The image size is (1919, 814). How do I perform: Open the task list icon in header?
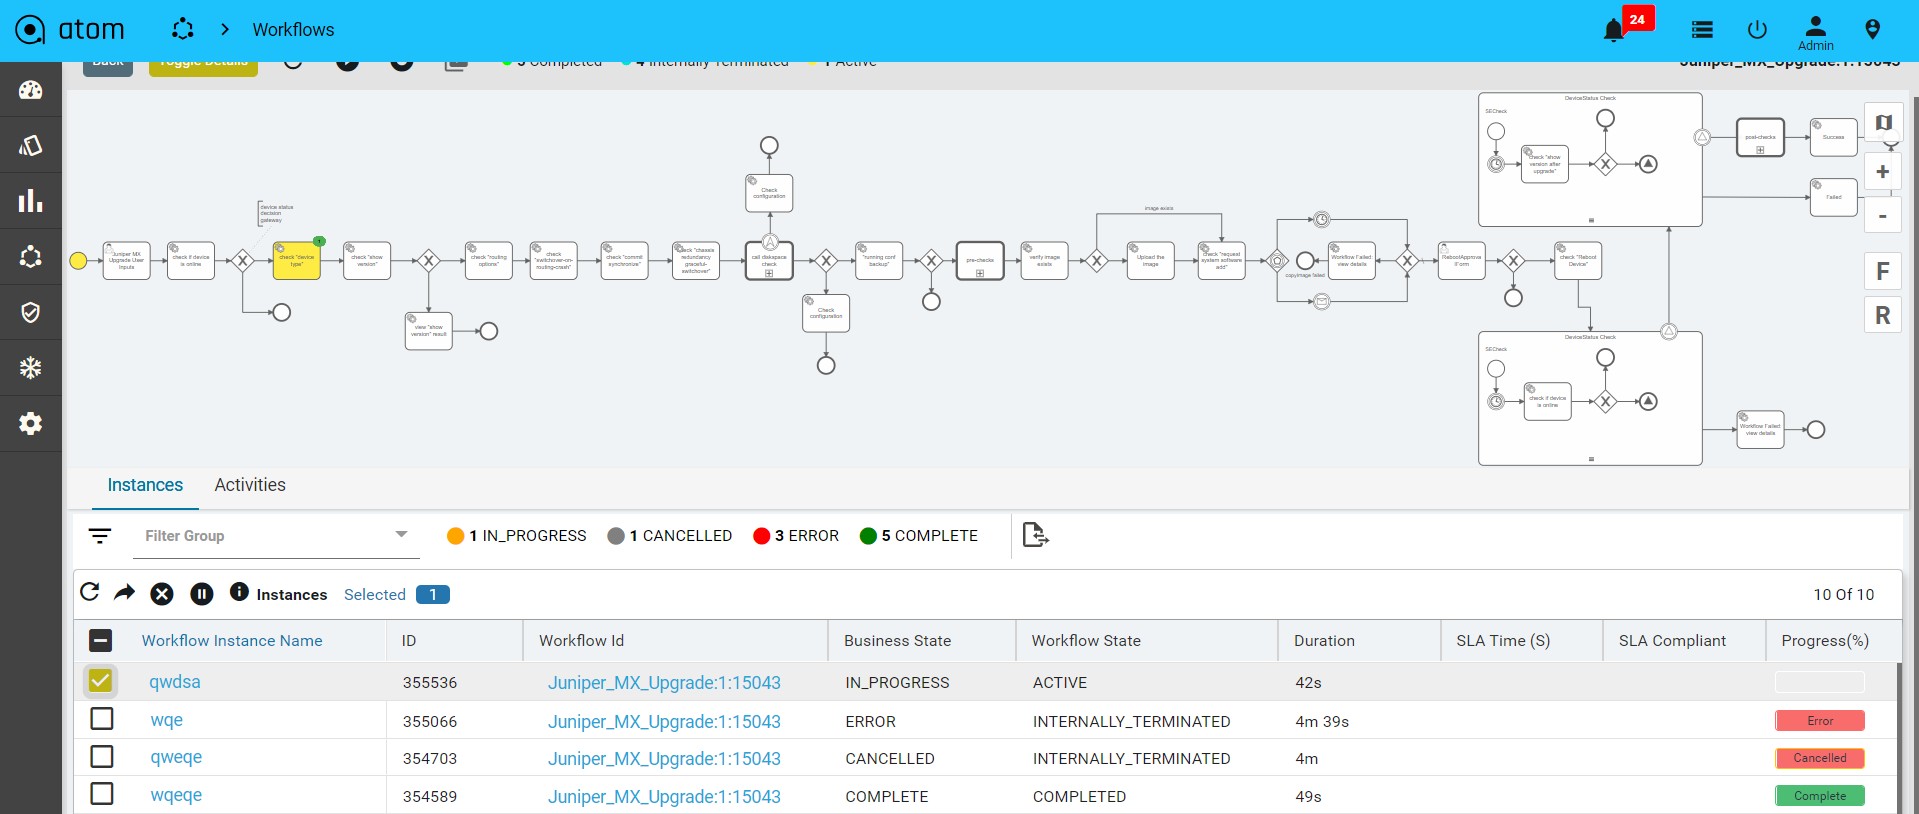pyautogui.click(x=1702, y=30)
